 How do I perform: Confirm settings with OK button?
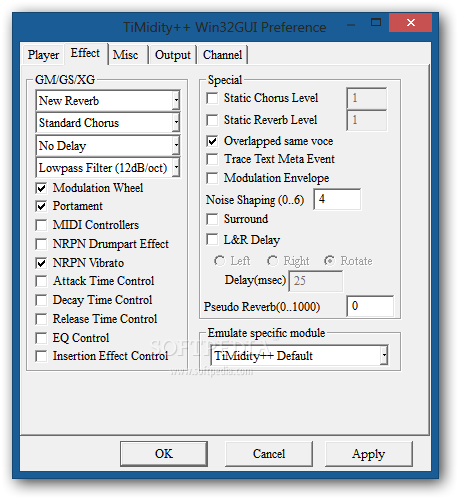[x=164, y=453]
